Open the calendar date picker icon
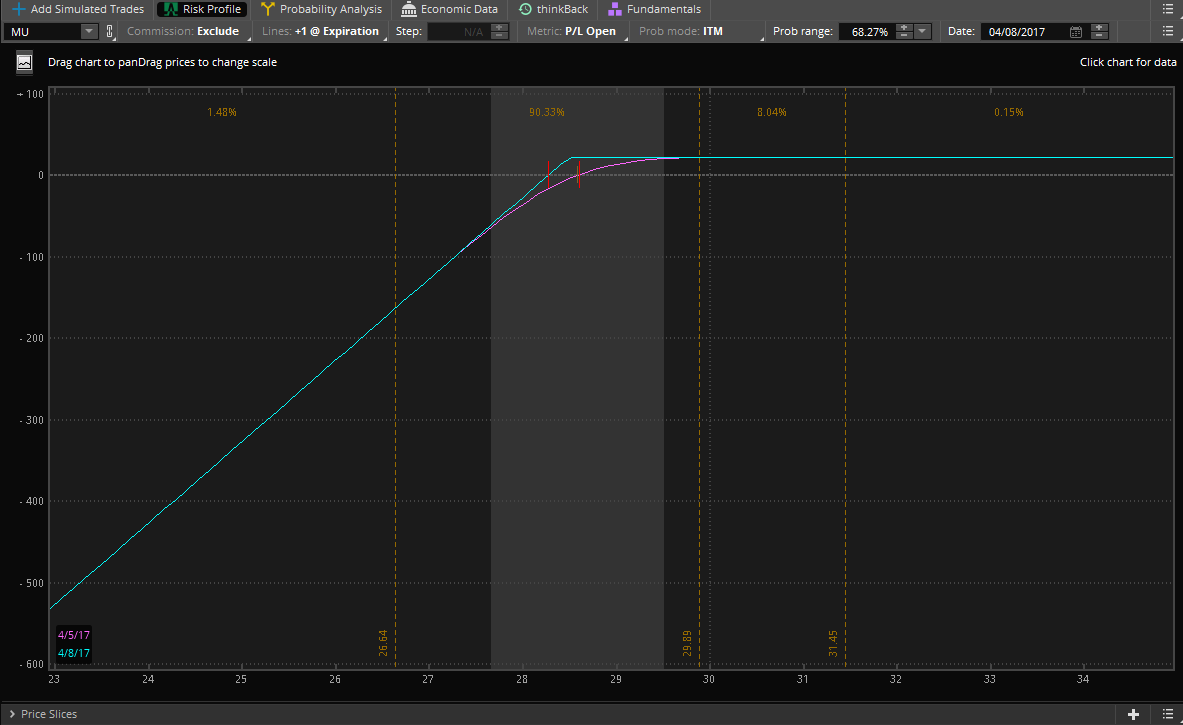1183x725 pixels. coord(1076,31)
